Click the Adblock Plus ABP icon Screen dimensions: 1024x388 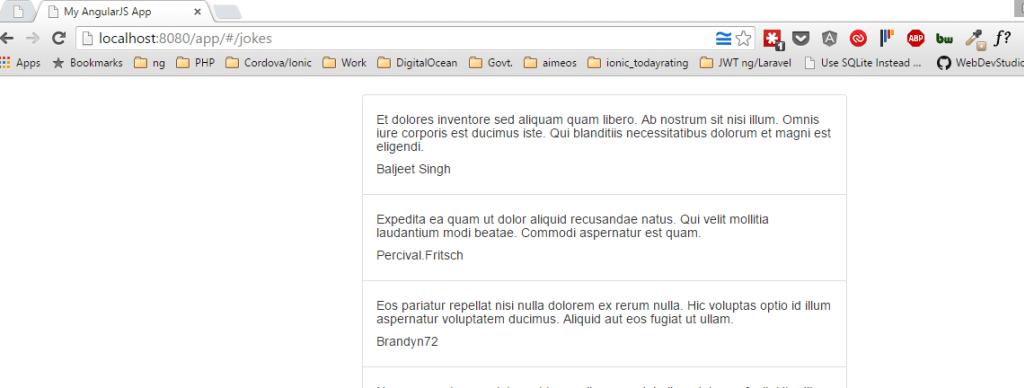[916, 39]
